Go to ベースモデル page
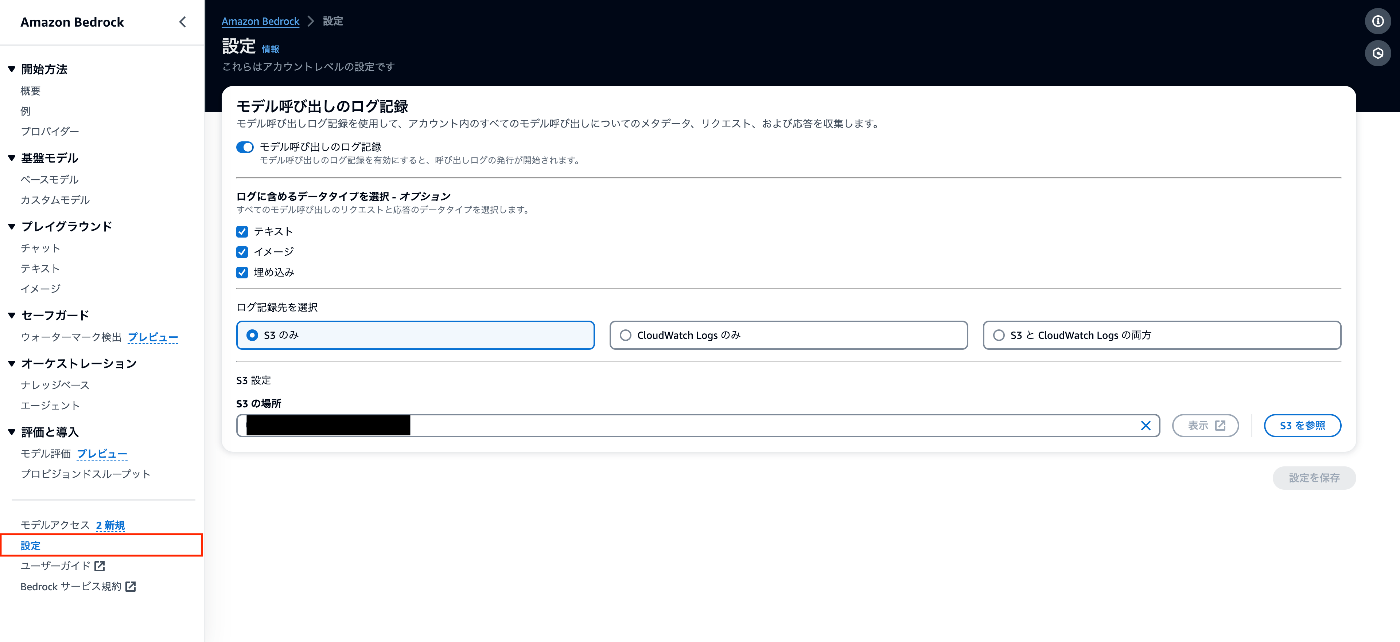The image size is (1400, 642). coord(50,180)
